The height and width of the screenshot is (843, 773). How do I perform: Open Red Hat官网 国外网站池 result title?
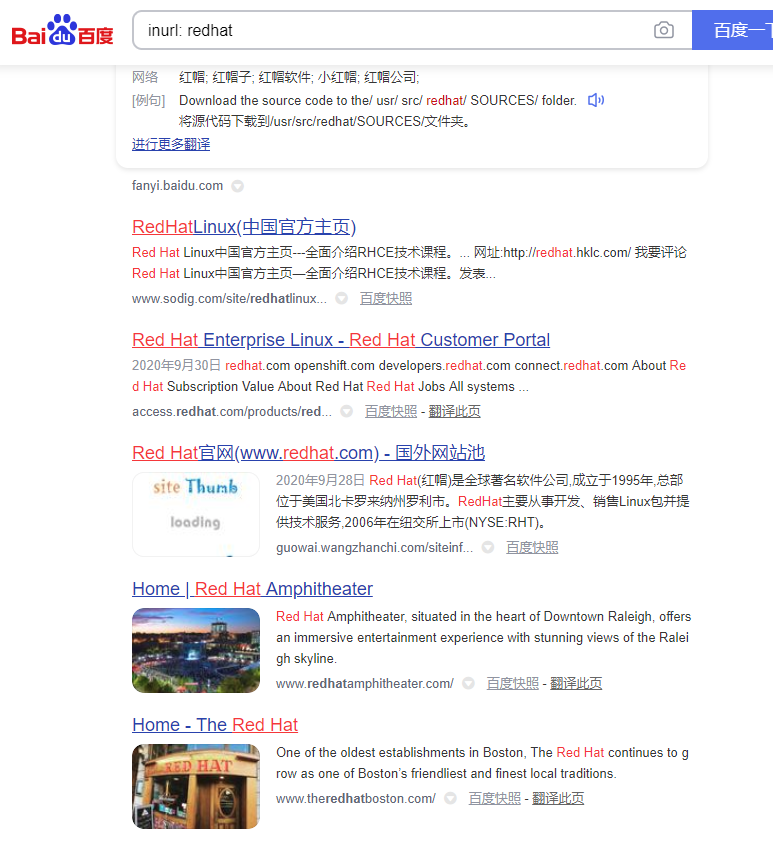pos(309,453)
